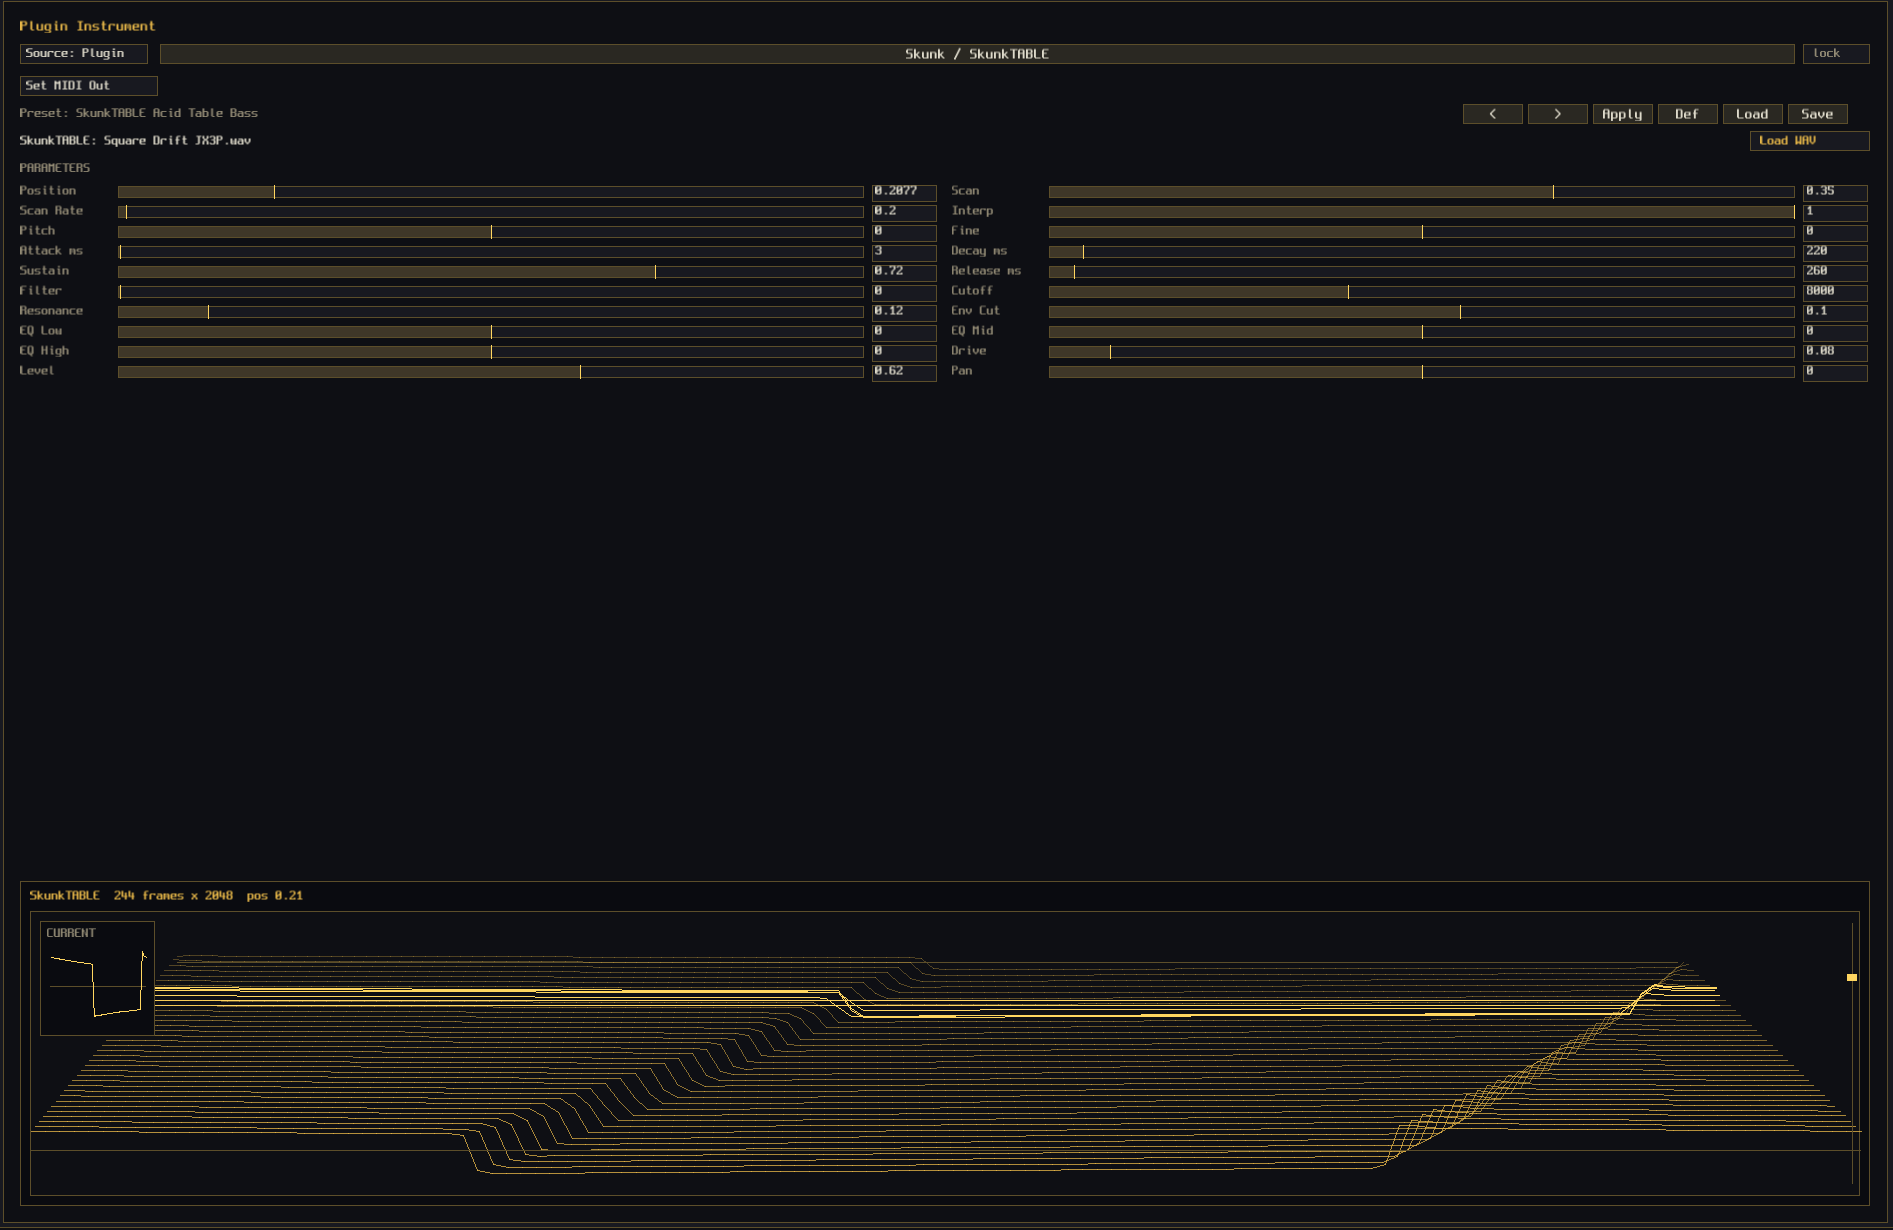Edit Filter value field
The image size is (1893, 1230).
coord(904,292)
